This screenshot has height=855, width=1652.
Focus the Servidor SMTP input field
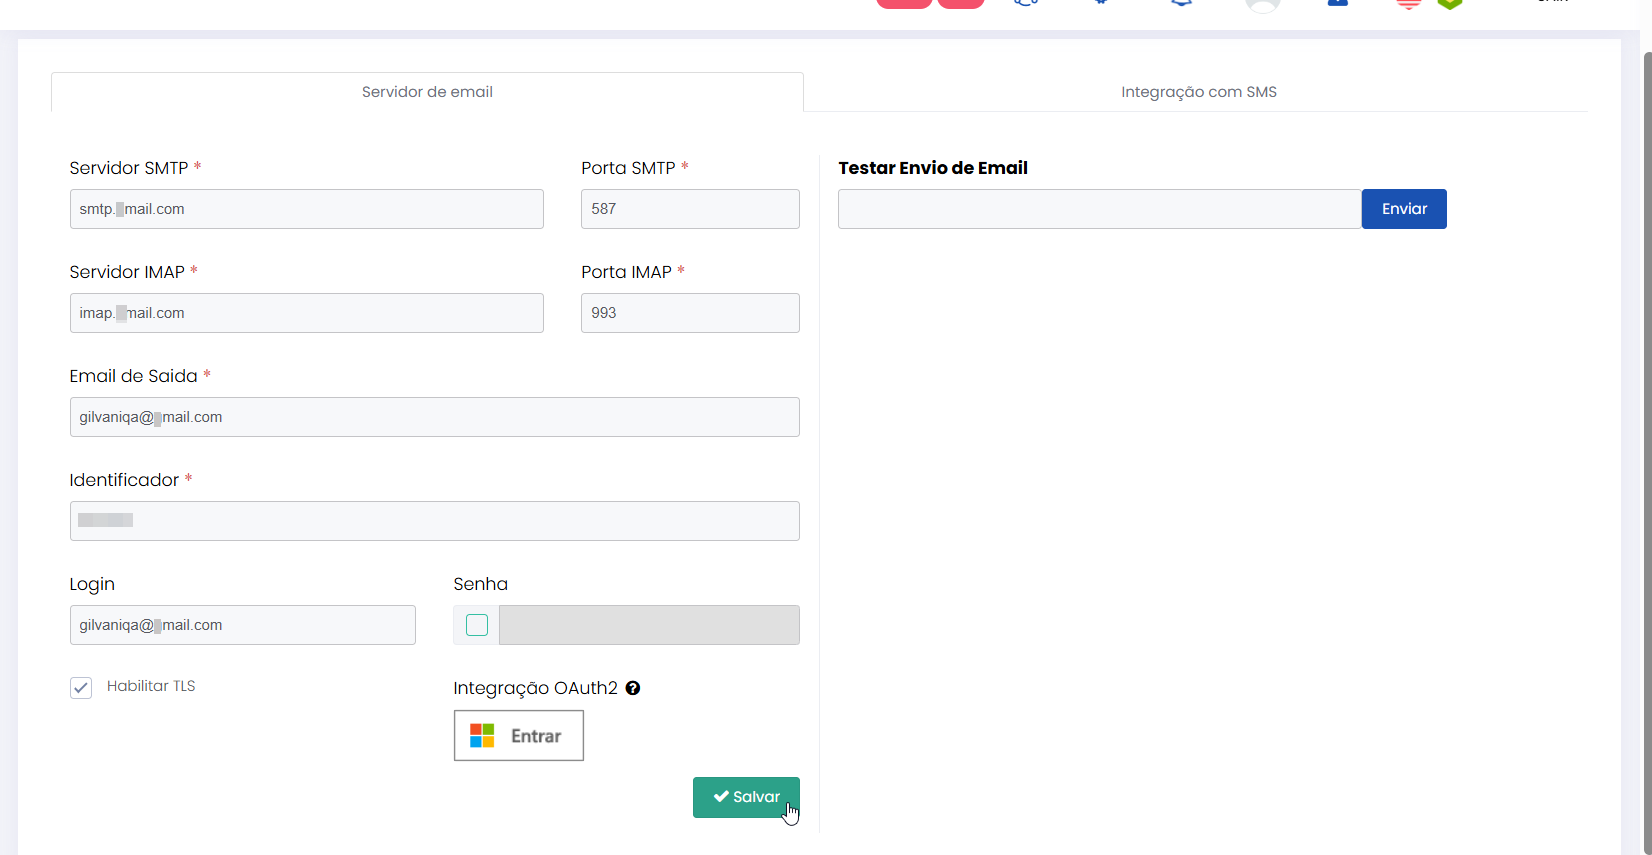[306, 209]
